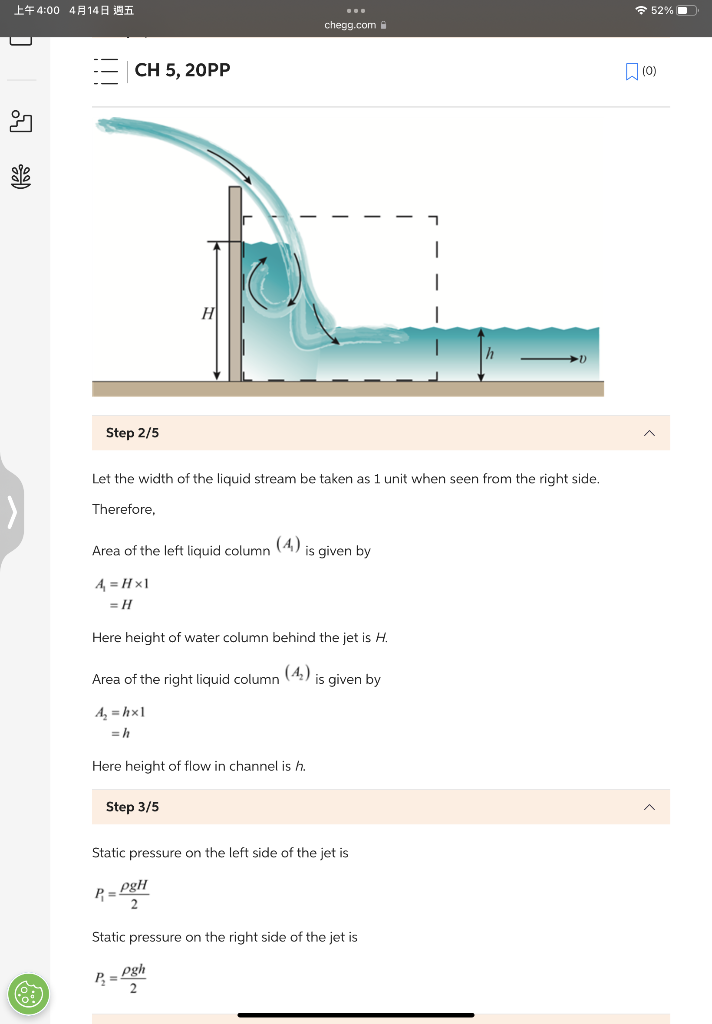The height and width of the screenshot is (1024, 712).
Task: Tap the ellipsis above the address bar
Action: click(x=356, y=12)
